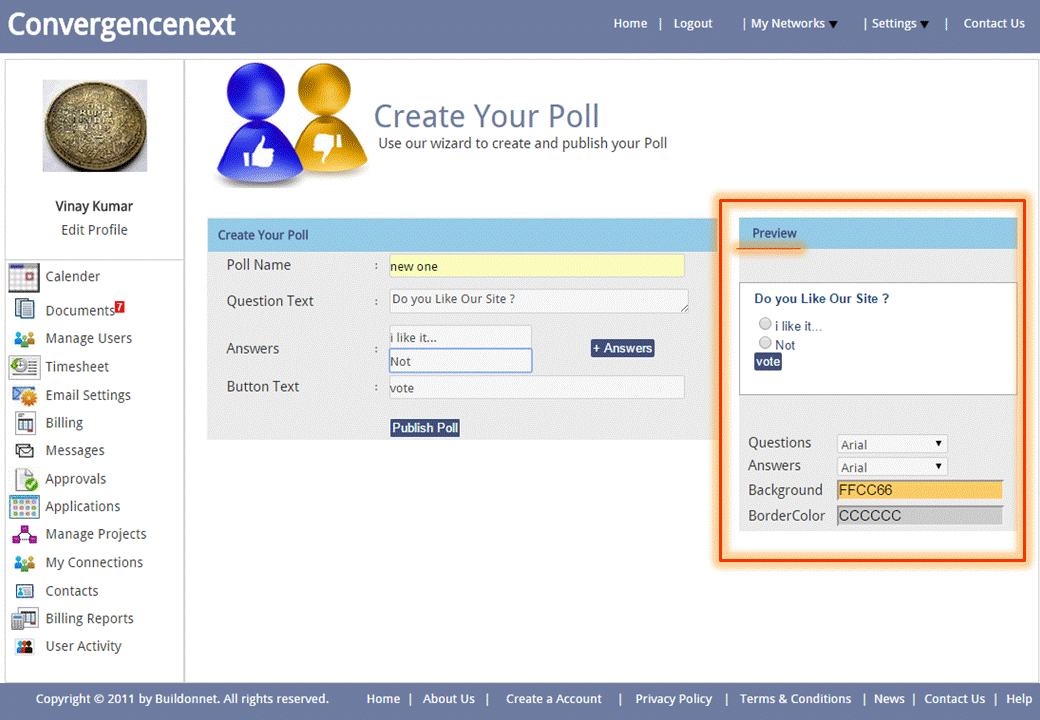The image size is (1040, 720).
Task: Click the Background color field FFCC66
Action: point(919,490)
